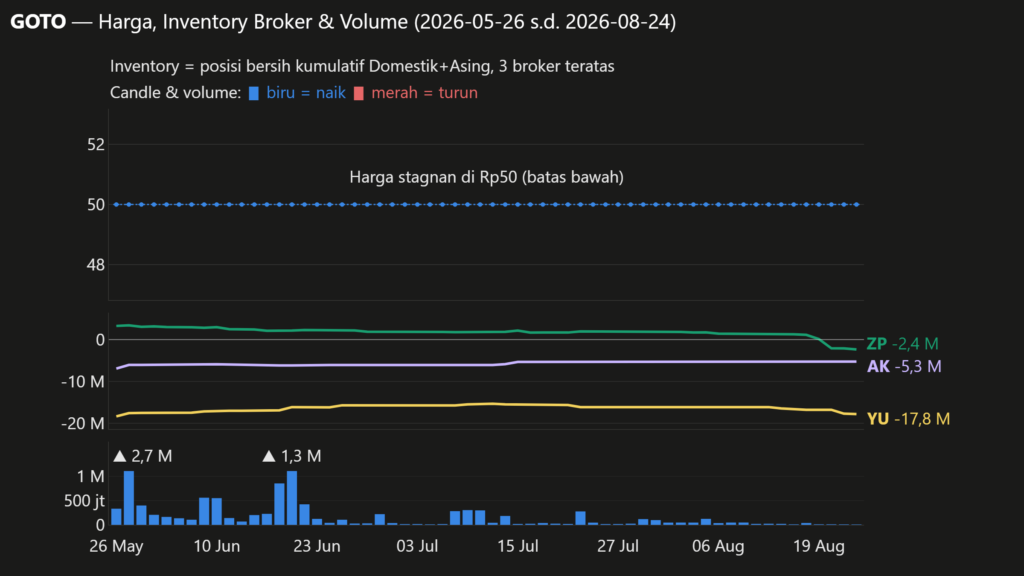Image resolution: width=1024 pixels, height=576 pixels.
Task: Click the 26 May x-axis date label
Action: (116, 546)
